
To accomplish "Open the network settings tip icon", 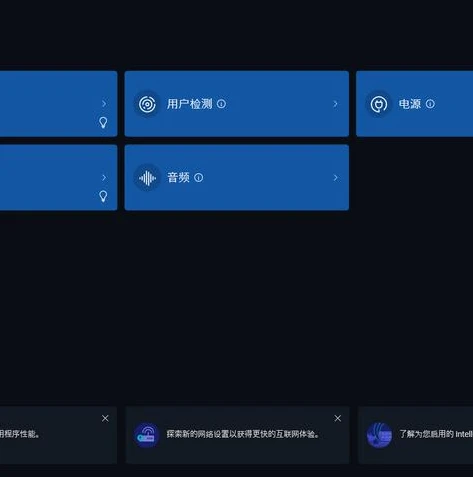I will 146,435.
